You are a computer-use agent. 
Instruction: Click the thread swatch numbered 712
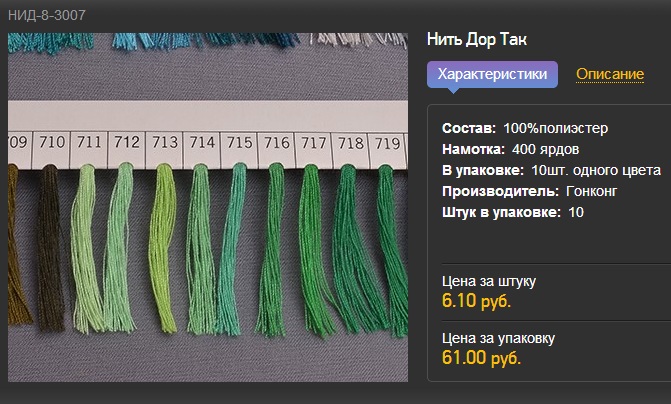tap(120, 247)
